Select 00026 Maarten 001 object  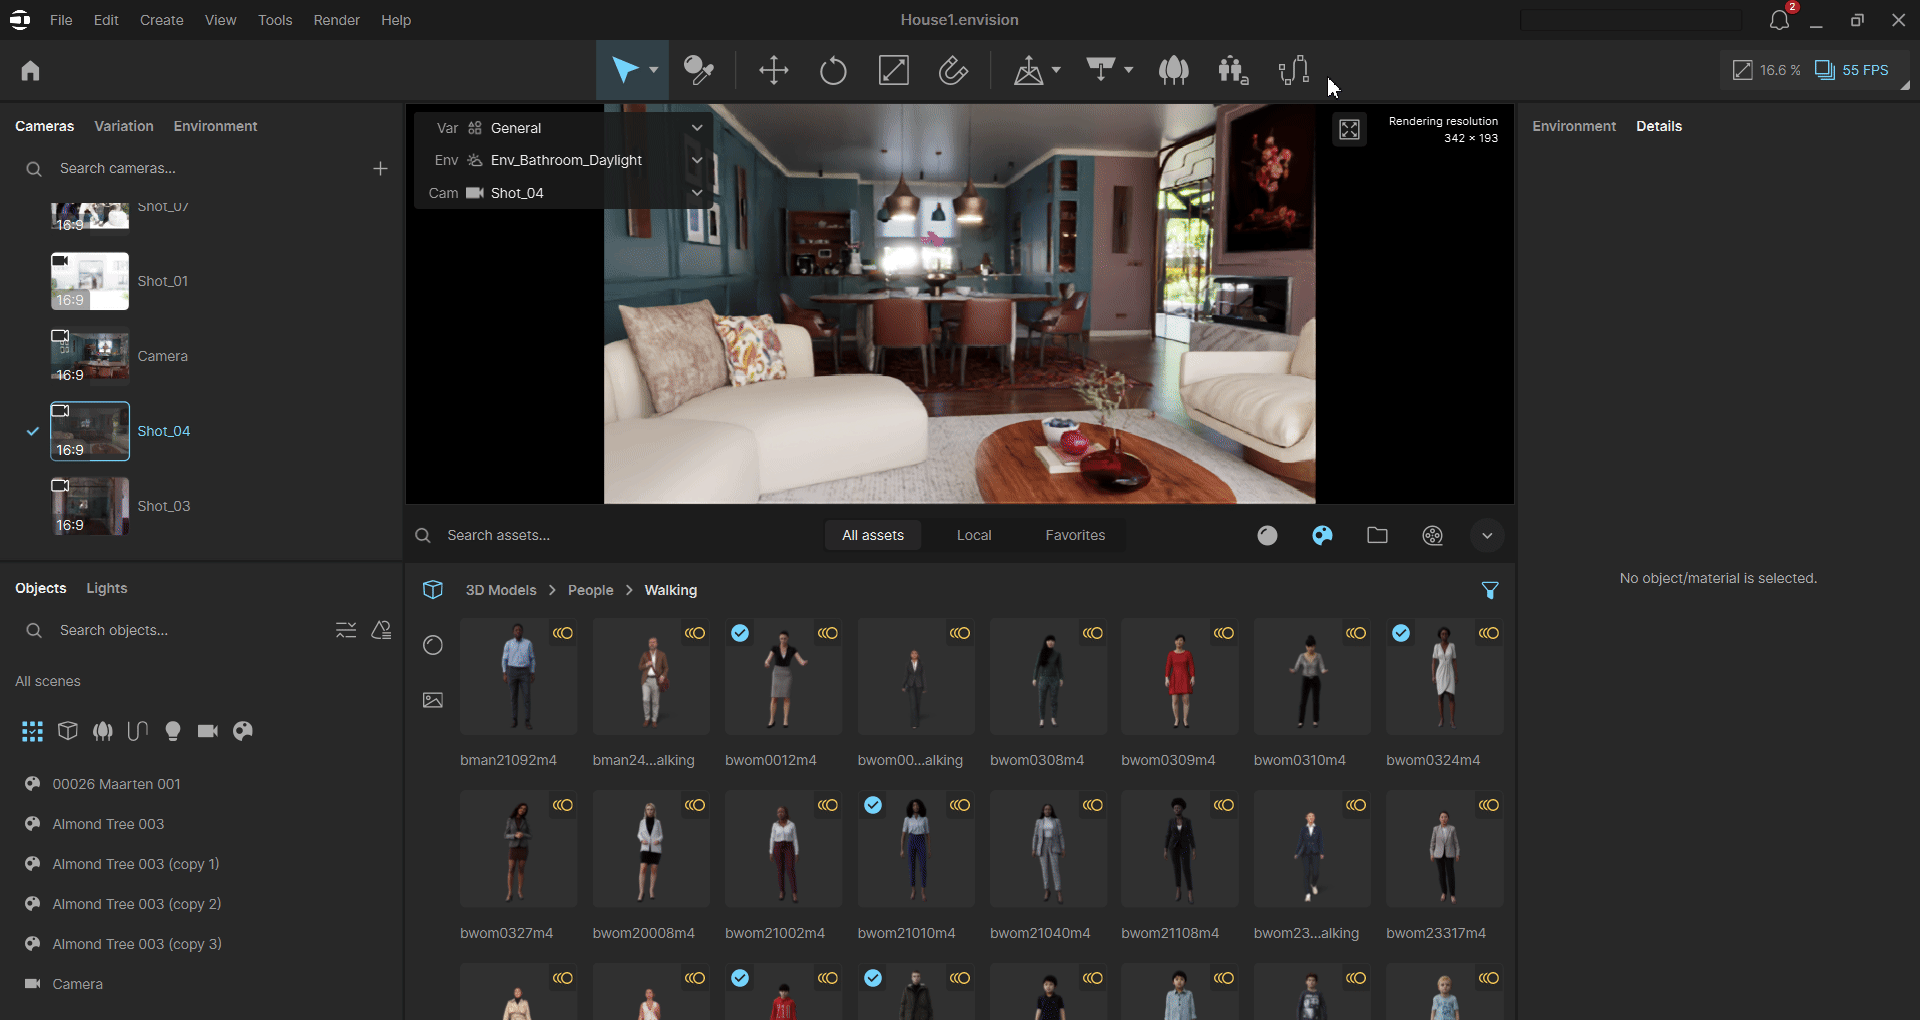click(x=116, y=784)
